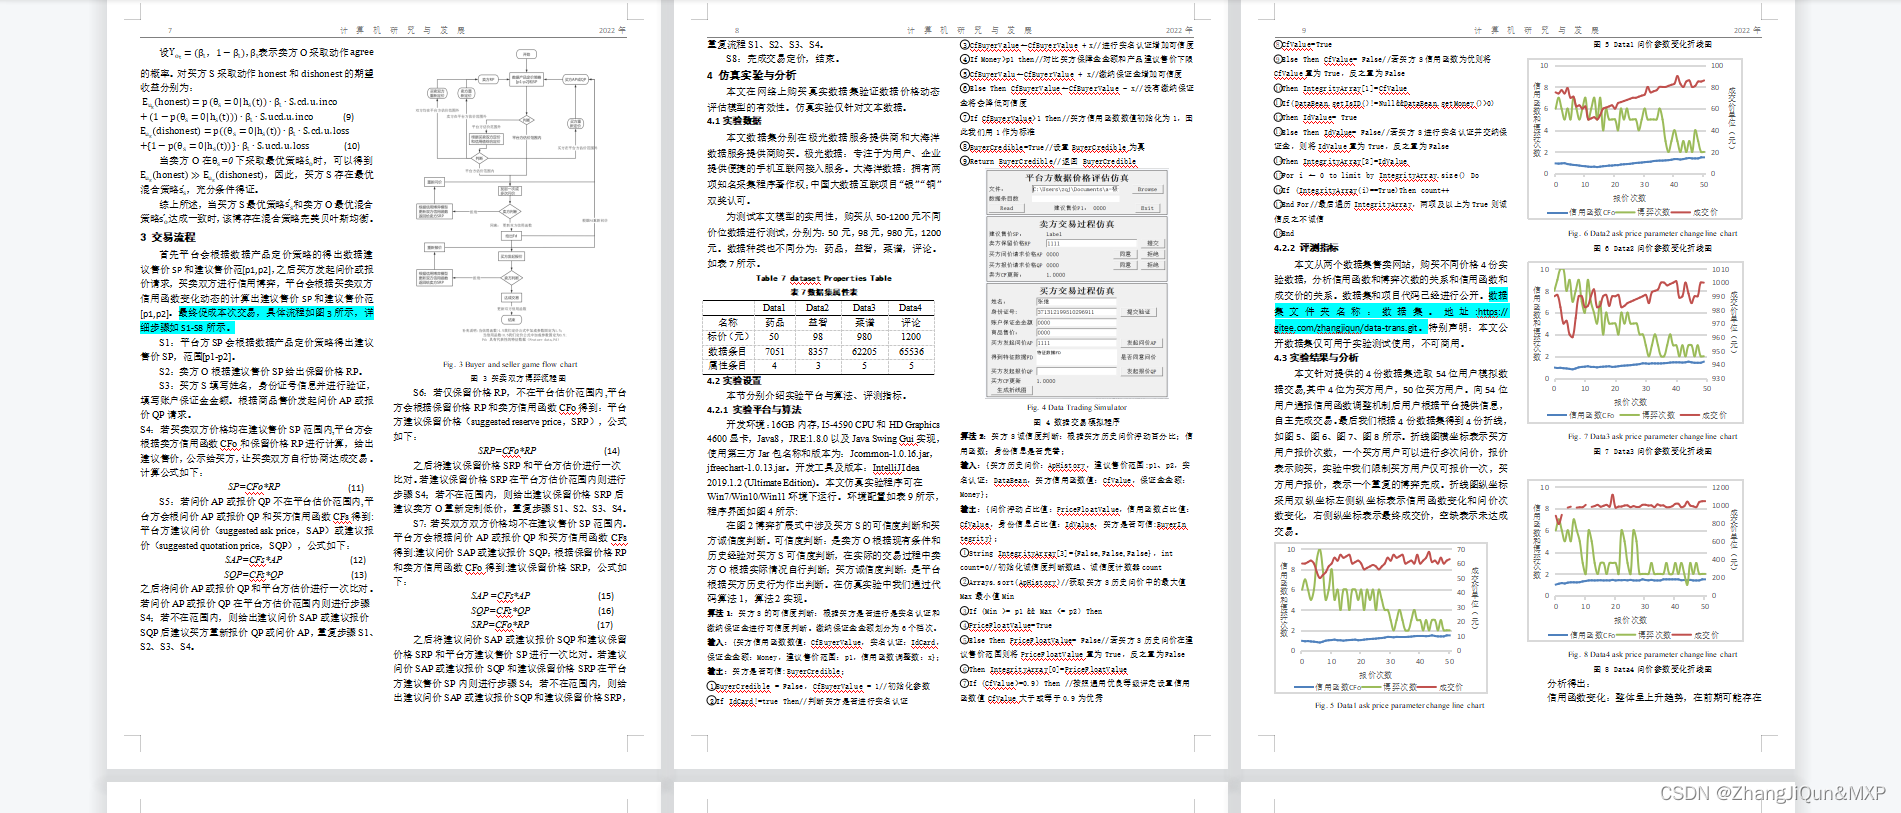1901x813 pixels.
Task: Select the Fig. 7 Data3 line chart
Action: 1634,342
